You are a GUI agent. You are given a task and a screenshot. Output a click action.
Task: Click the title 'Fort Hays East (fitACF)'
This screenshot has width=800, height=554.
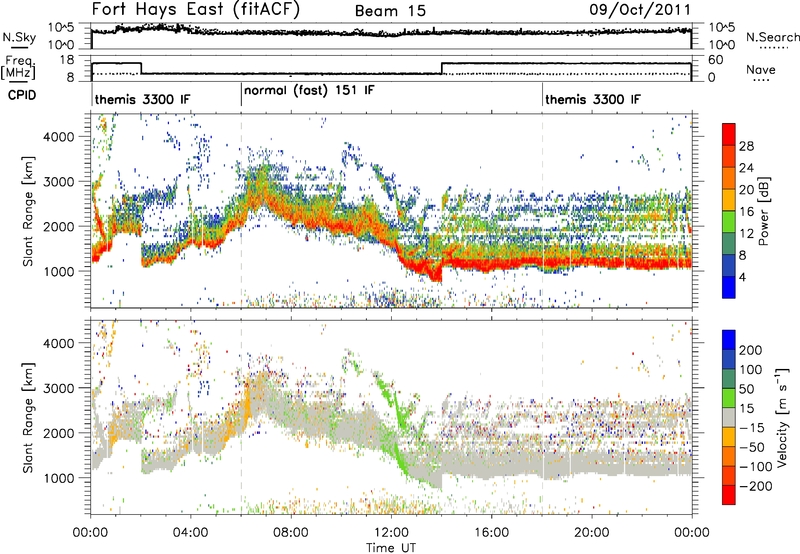tap(195, 9)
